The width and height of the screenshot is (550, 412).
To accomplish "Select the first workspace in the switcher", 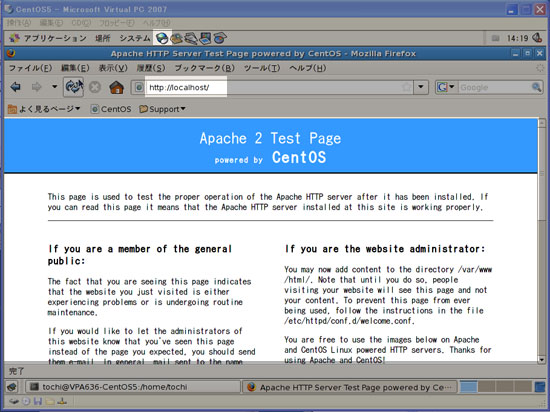I will (468, 387).
